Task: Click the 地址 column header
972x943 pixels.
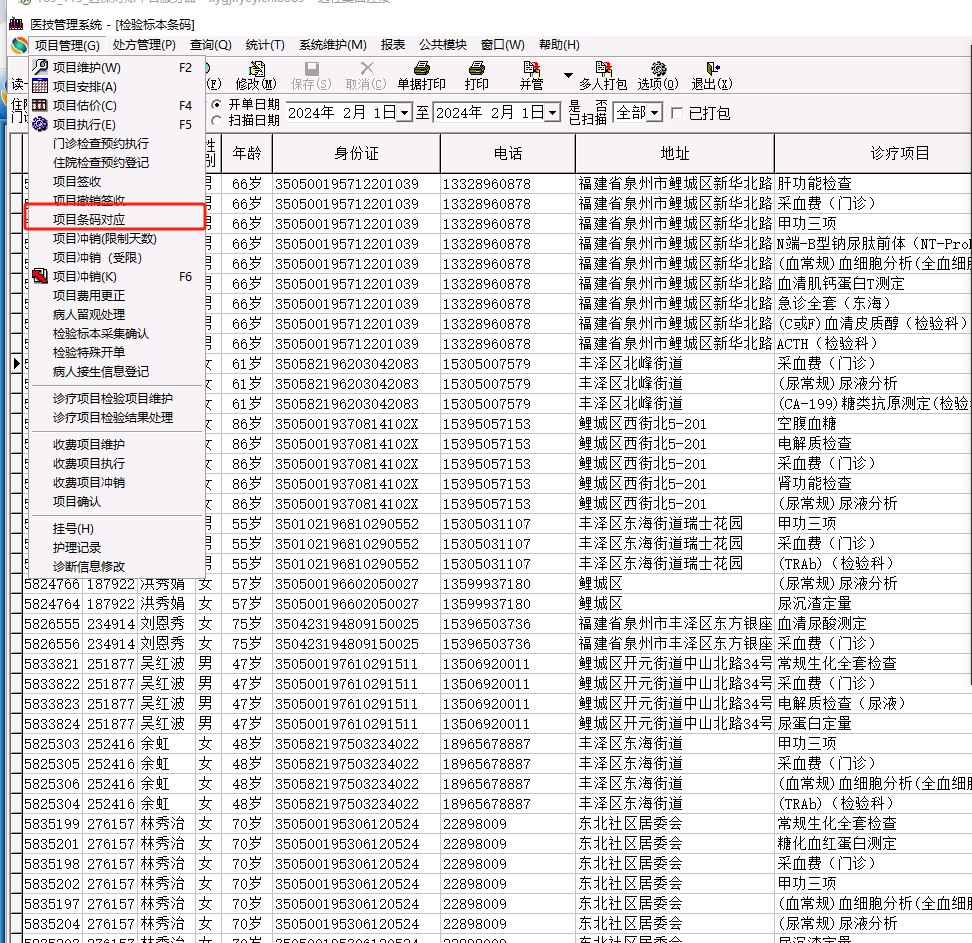Action: 674,153
